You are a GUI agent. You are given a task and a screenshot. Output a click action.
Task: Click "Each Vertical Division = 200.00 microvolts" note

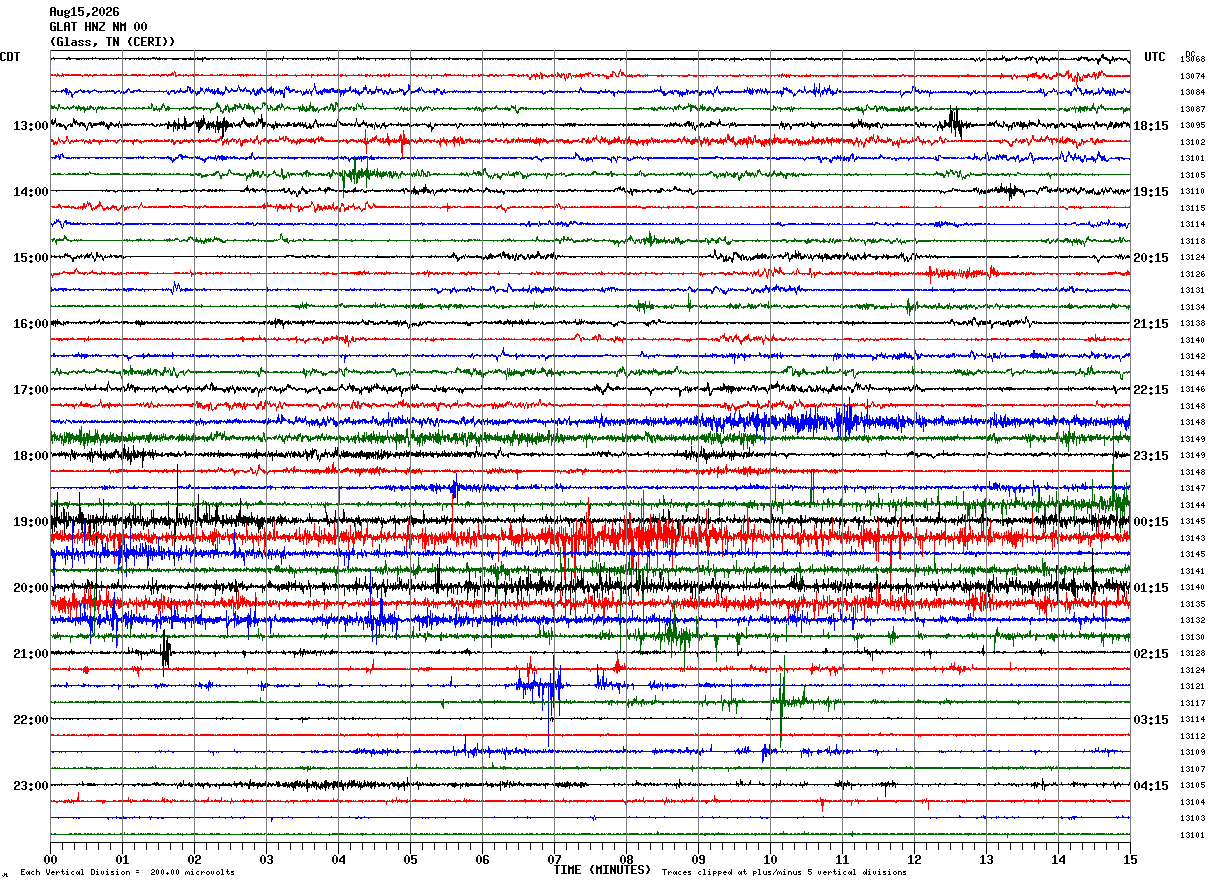[x=127, y=872]
